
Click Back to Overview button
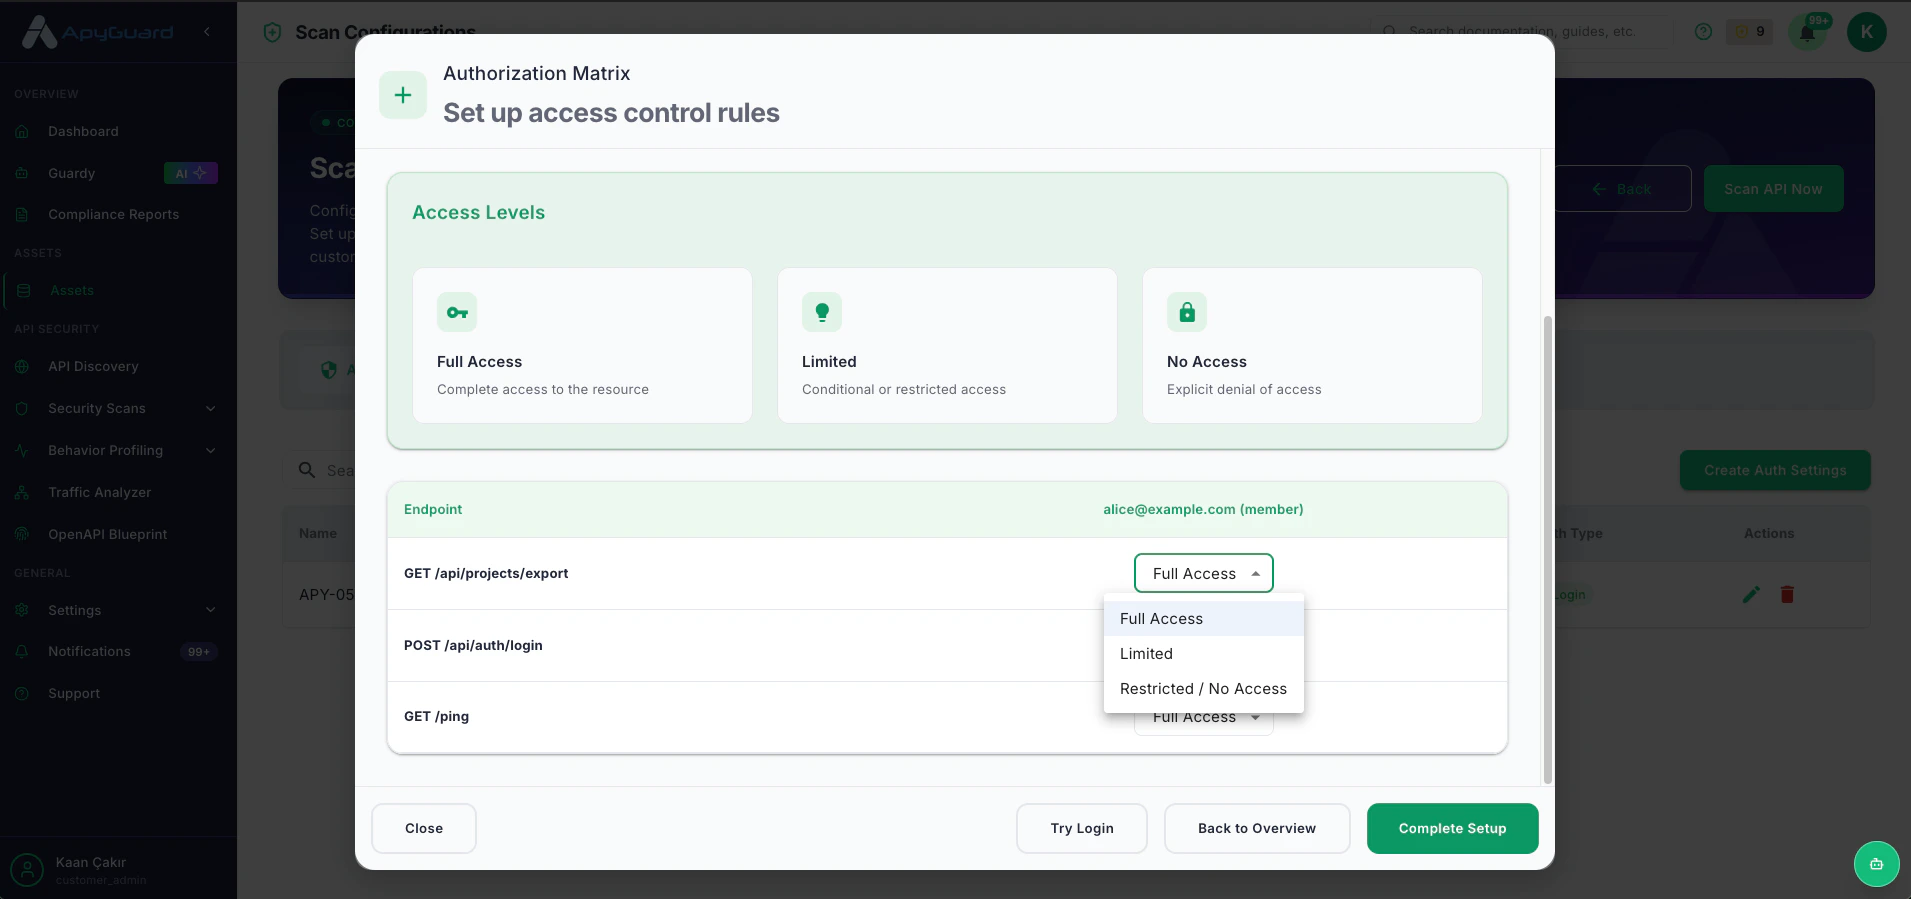pyautogui.click(x=1257, y=828)
